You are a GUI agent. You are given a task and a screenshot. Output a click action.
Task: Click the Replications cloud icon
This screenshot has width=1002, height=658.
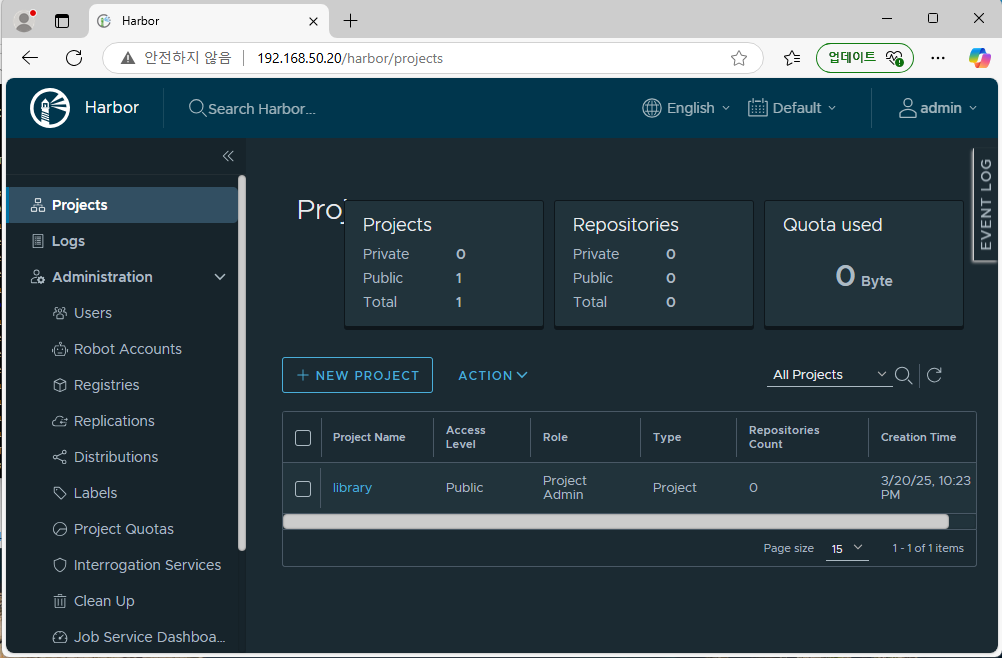[x=59, y=421]
